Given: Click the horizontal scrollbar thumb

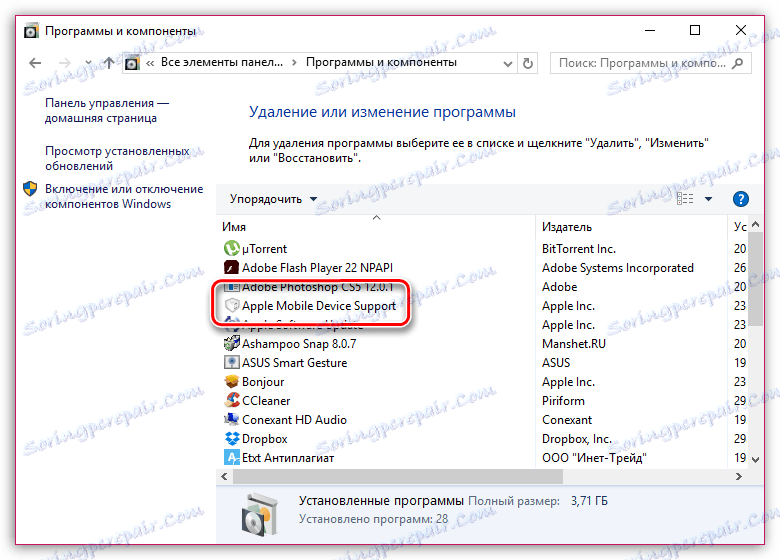Looking at the screenshot, I should [398, 476].
